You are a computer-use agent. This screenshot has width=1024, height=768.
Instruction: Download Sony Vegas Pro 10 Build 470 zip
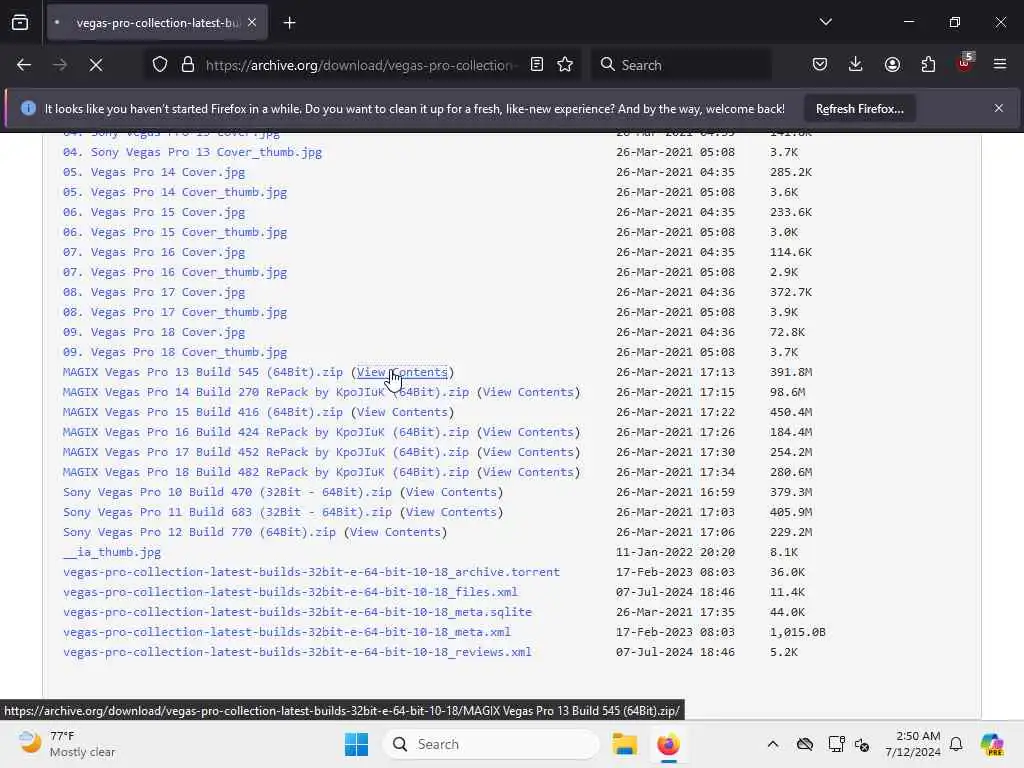point(227,492)
